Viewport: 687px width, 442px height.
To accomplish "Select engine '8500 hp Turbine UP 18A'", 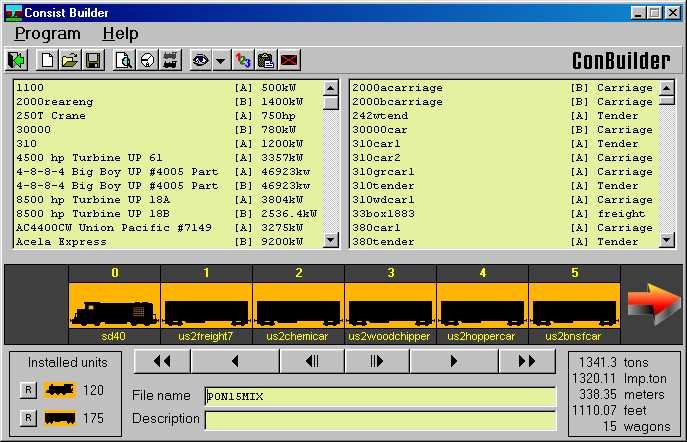I will point(167,200).
